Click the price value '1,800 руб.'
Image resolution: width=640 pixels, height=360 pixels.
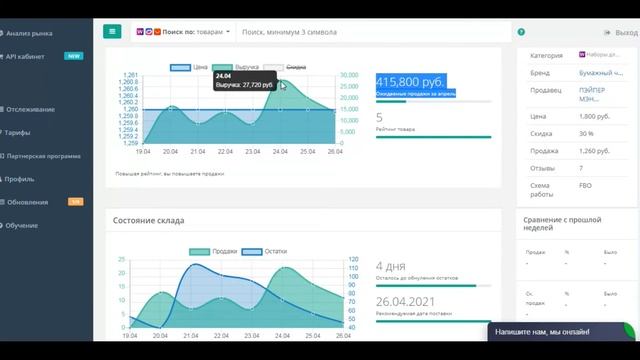click(x=594, y=116)
